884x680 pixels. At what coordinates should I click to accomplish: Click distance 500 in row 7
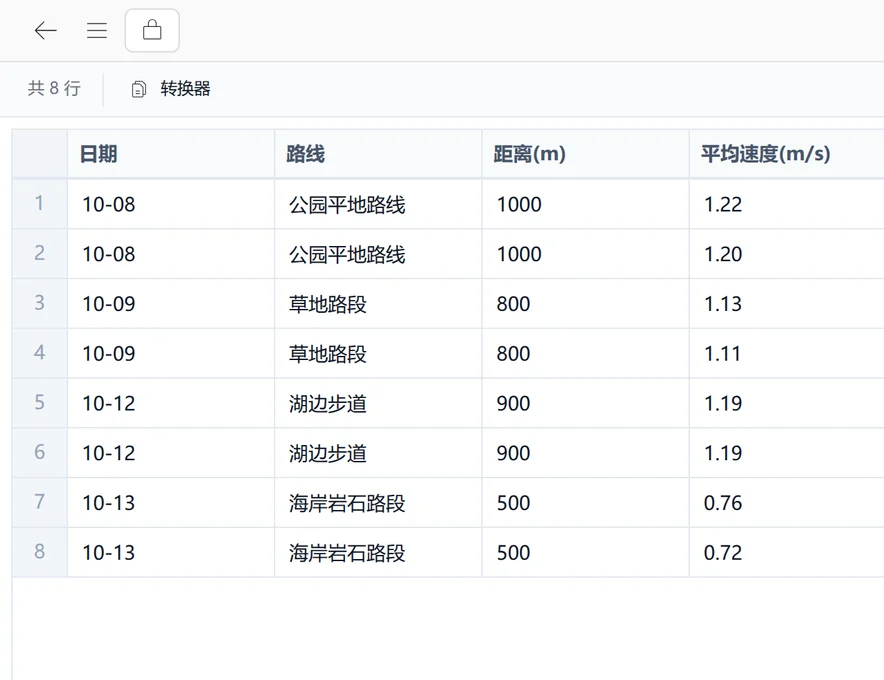pos(514,502)
